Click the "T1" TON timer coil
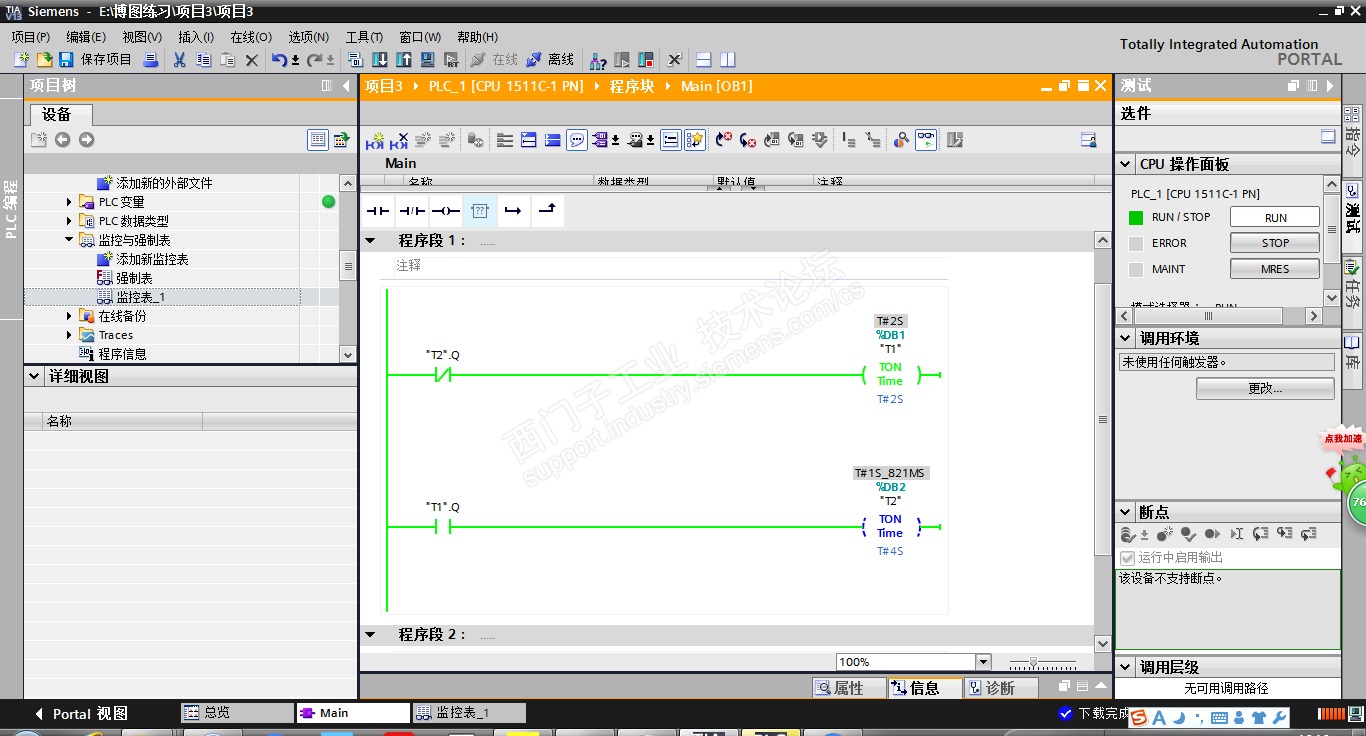This screenshot has height=736, width=1366. point(890,375)
